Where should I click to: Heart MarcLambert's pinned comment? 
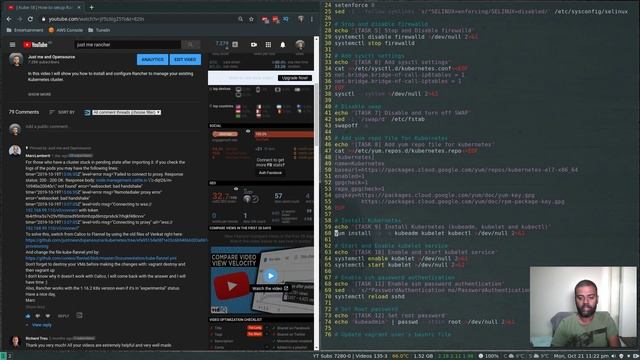(48, 316)
